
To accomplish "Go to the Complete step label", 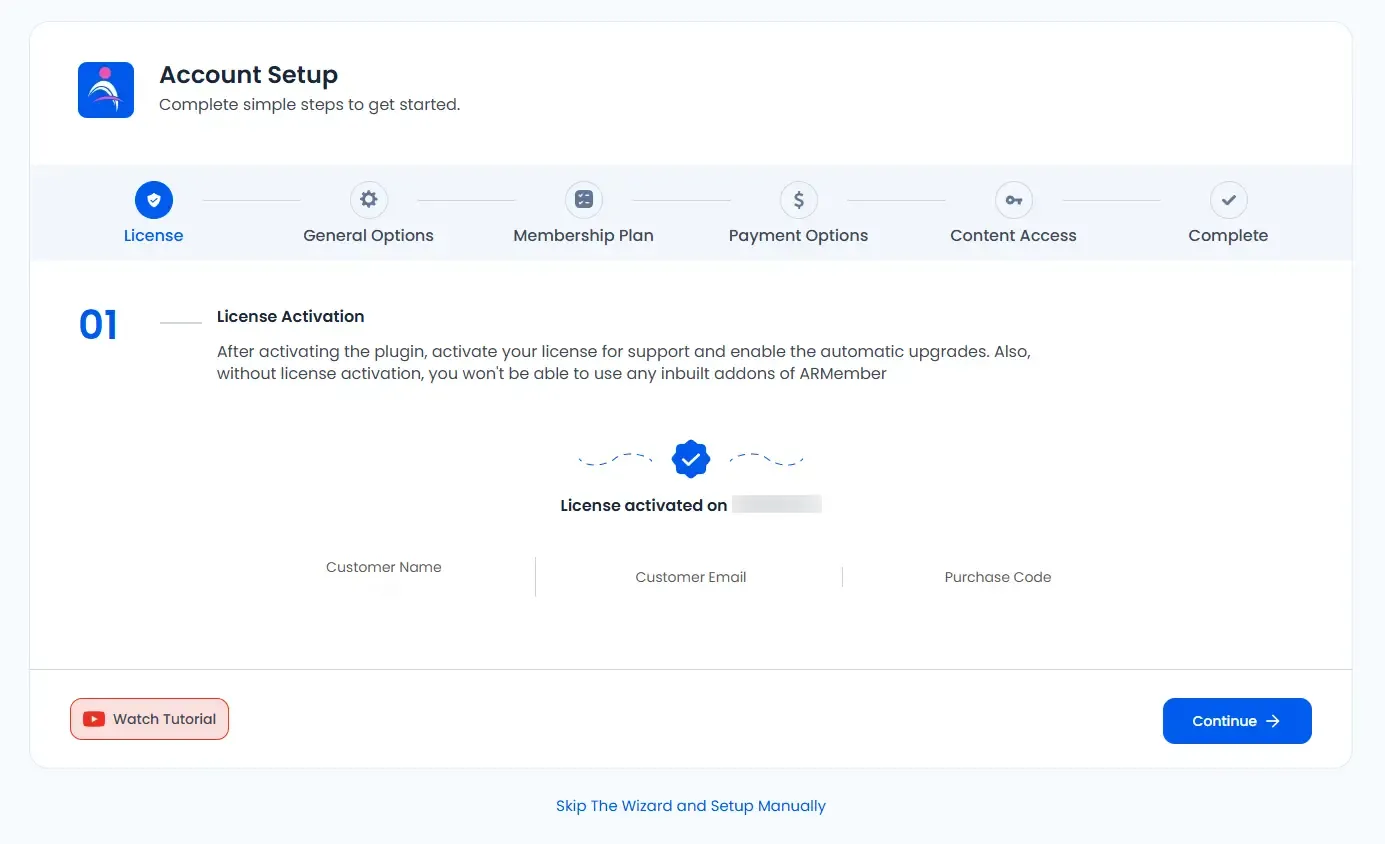I will click(x=1228, y=236).
